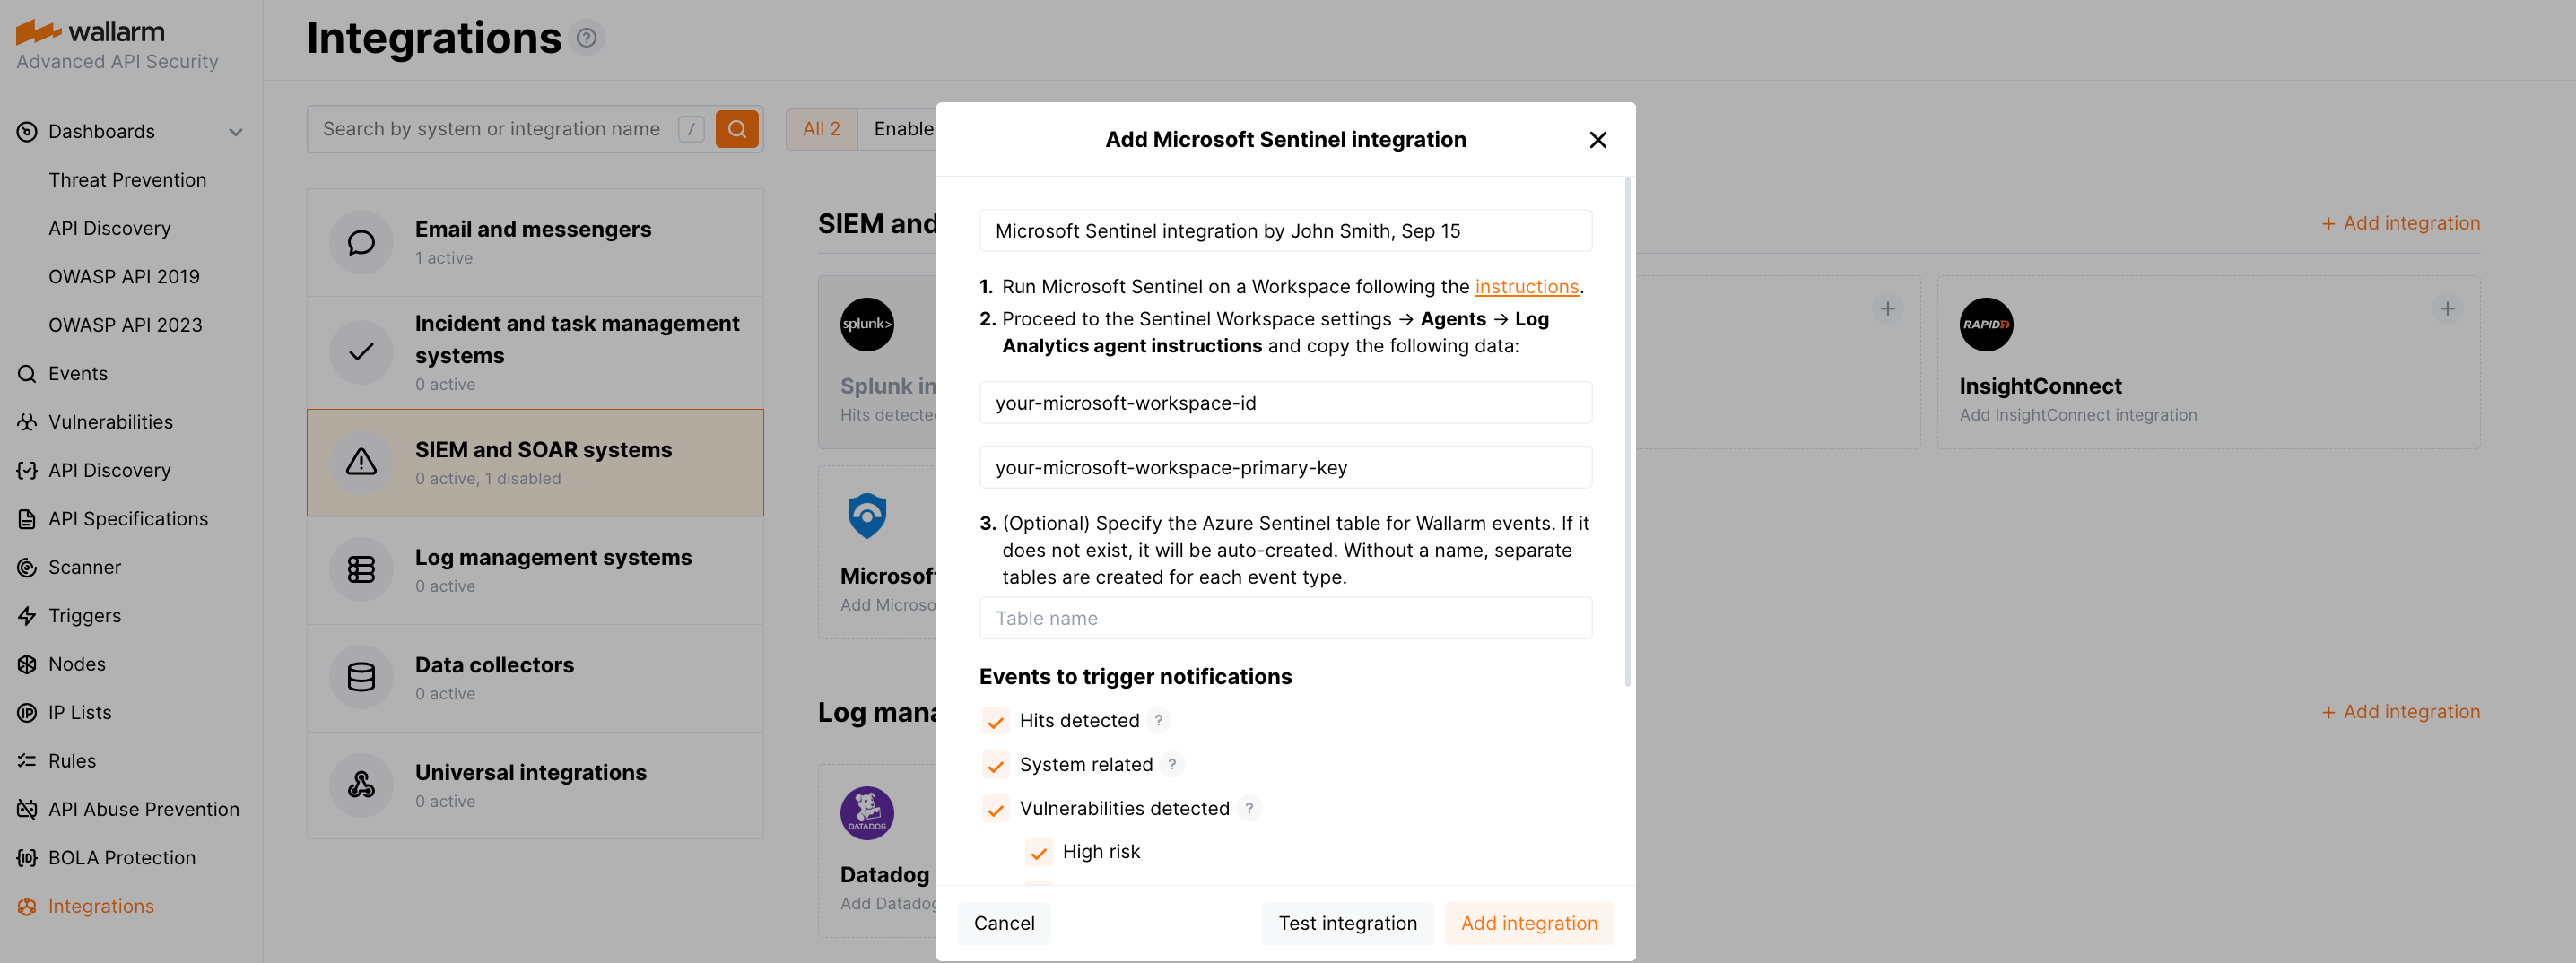Open Triggers via the lightning icon
The height and width of the screenshot is (963, 2576).
coord(26,615)
